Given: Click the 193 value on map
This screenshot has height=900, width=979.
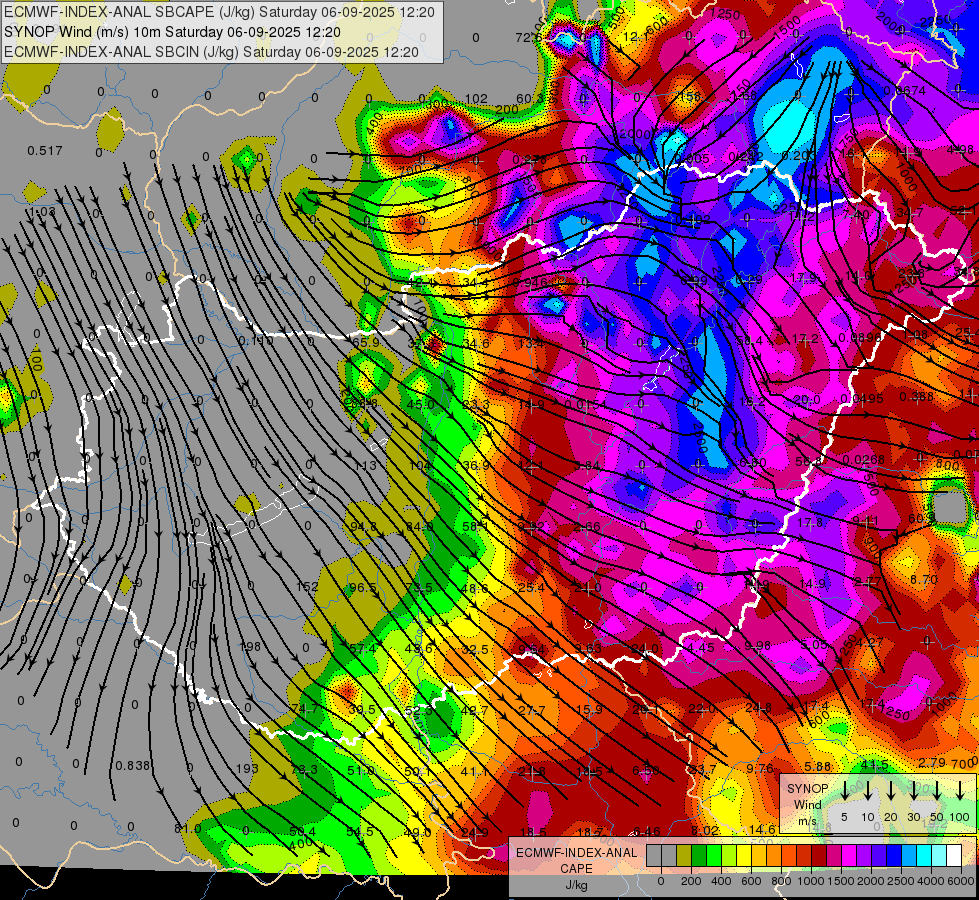Looking at the screenshot, I should tap(248, 768).
